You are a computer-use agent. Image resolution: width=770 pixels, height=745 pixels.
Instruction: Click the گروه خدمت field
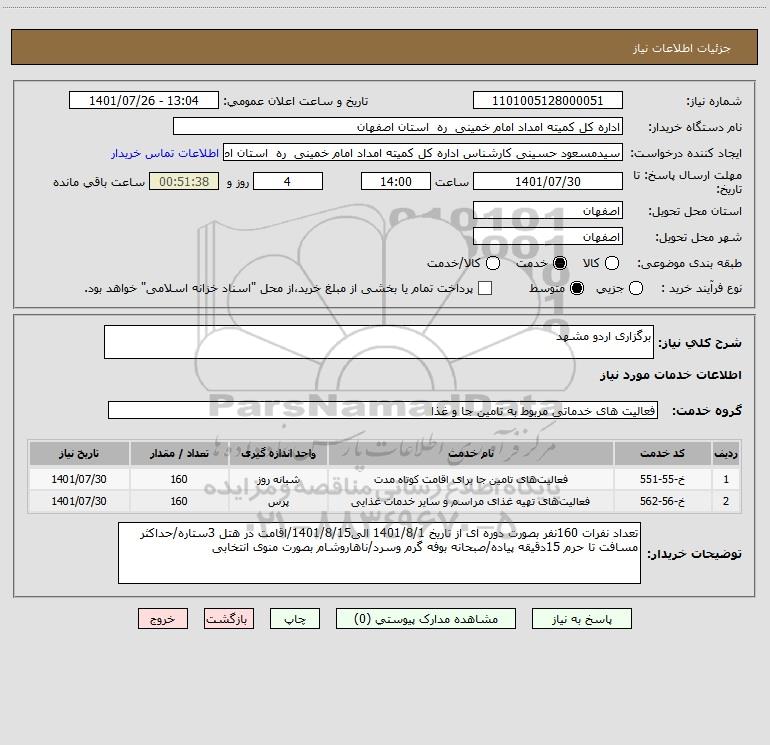pos(383,410)
